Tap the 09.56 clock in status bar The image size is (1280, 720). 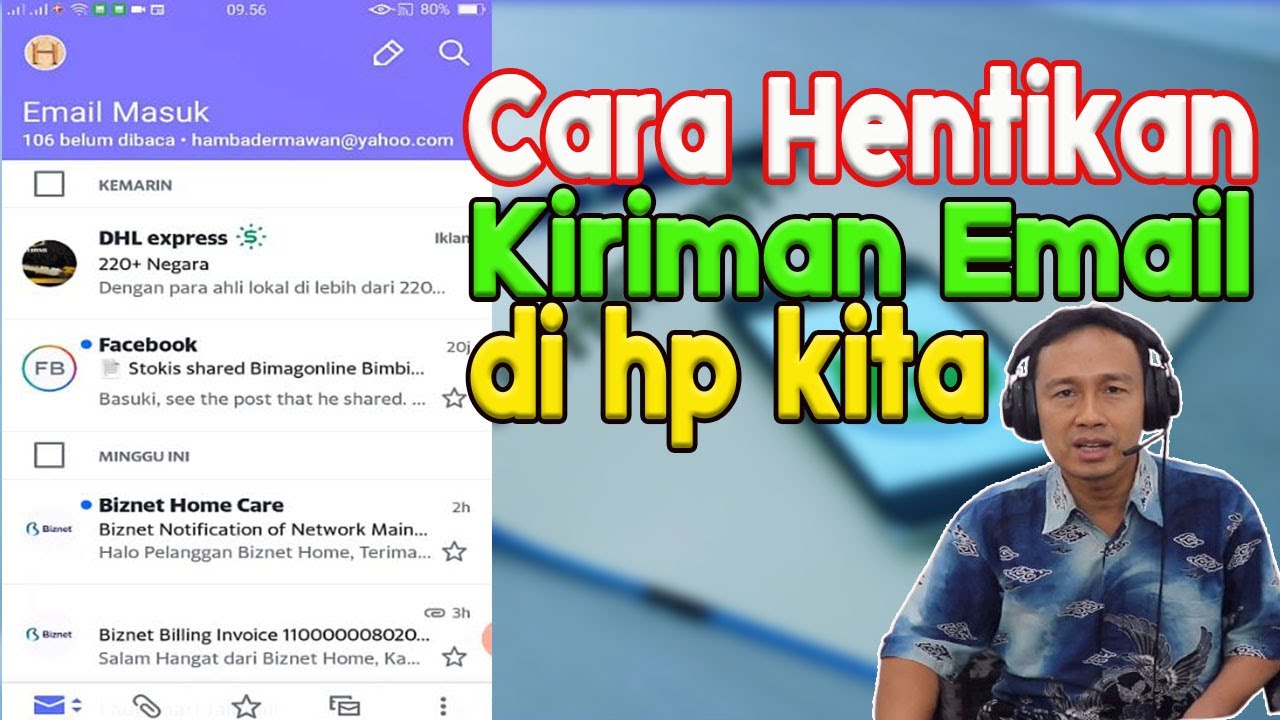[246, 9]
